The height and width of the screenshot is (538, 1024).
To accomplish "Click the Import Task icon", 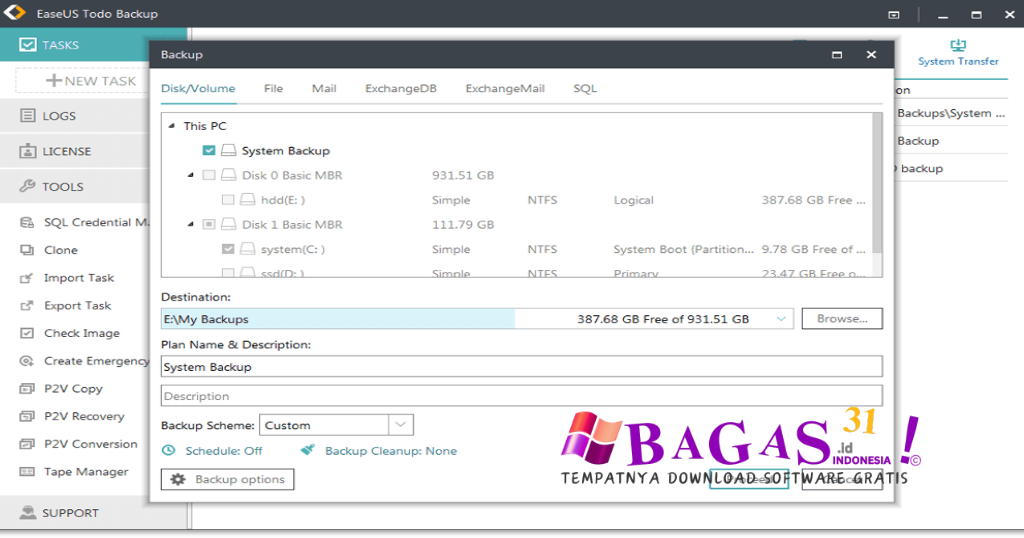I will pos(27,278).
